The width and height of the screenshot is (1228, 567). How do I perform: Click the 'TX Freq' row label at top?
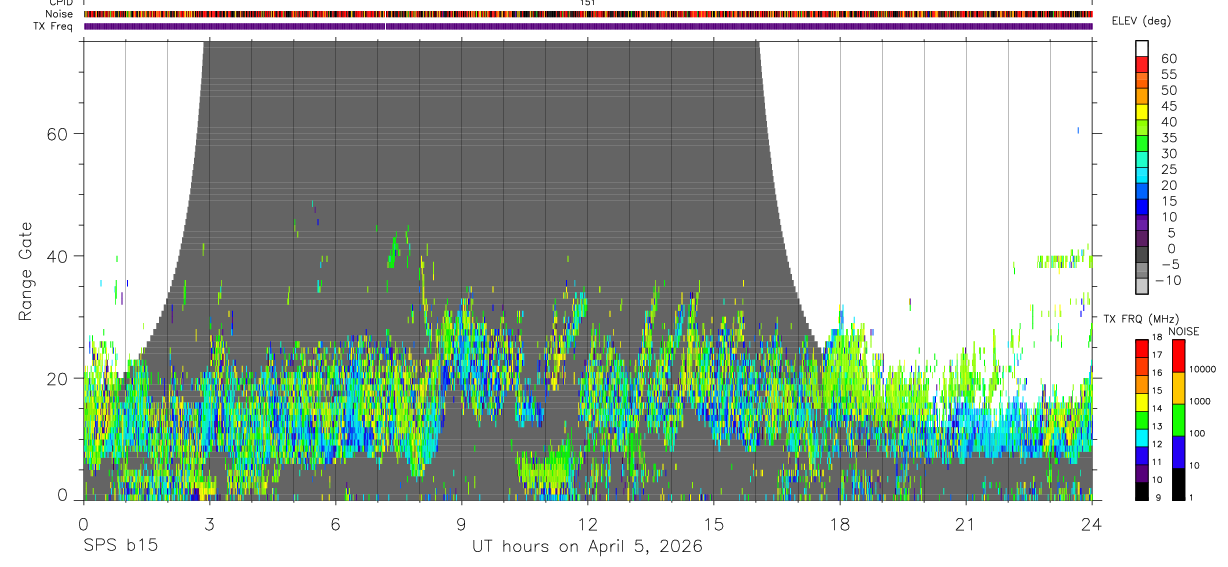point(54,26)
